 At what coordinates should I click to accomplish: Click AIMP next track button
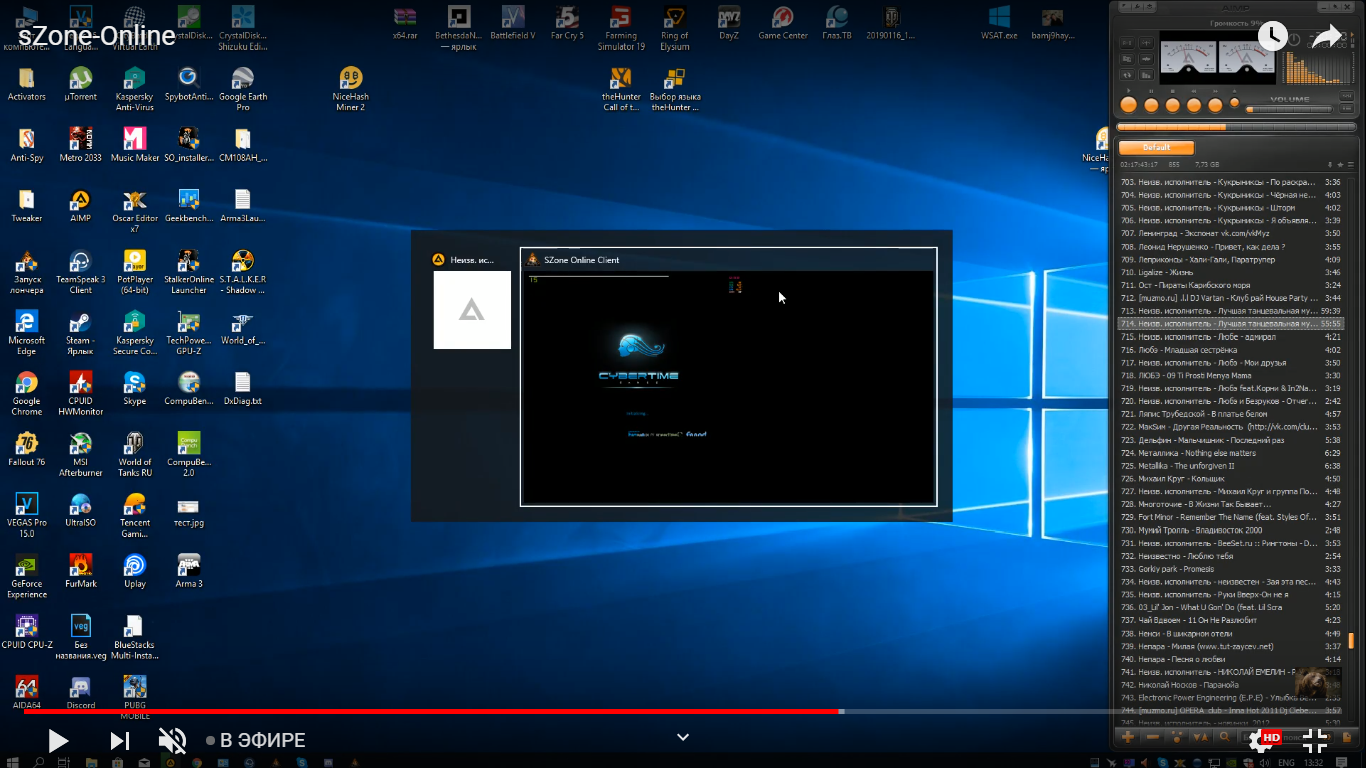tap(1215, 105)
